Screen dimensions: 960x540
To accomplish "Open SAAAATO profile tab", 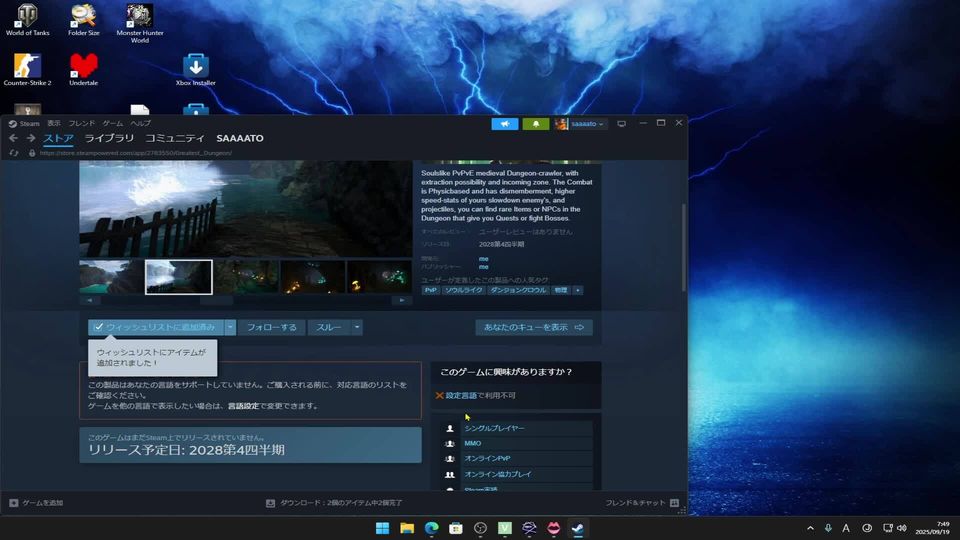I will click(240, 138).
